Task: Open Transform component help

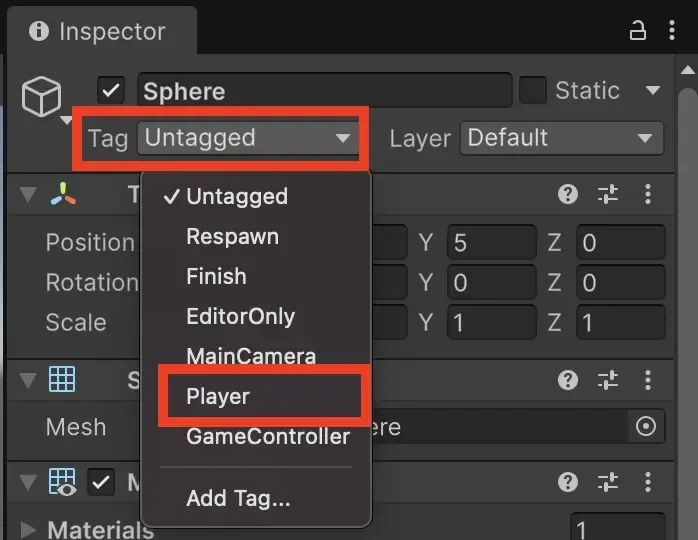Action: [x=568, y=195]
